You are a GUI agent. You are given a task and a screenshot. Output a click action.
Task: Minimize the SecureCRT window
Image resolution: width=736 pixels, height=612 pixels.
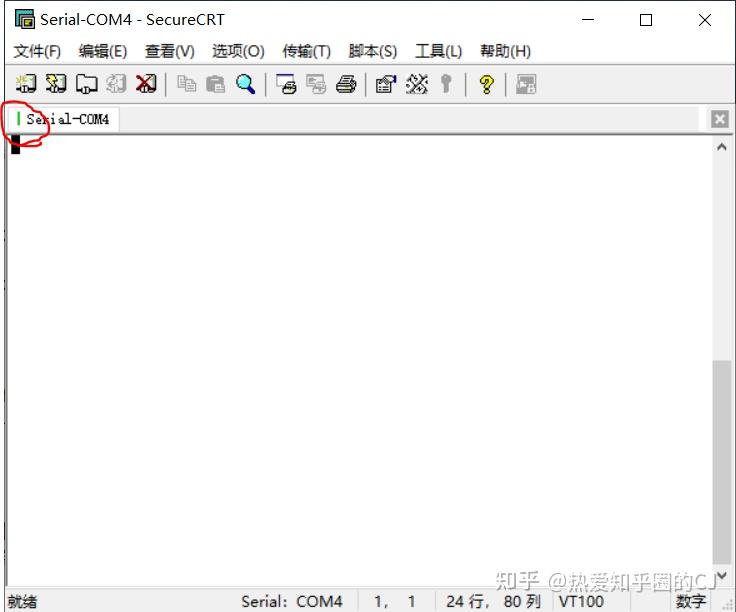(588, 20)
